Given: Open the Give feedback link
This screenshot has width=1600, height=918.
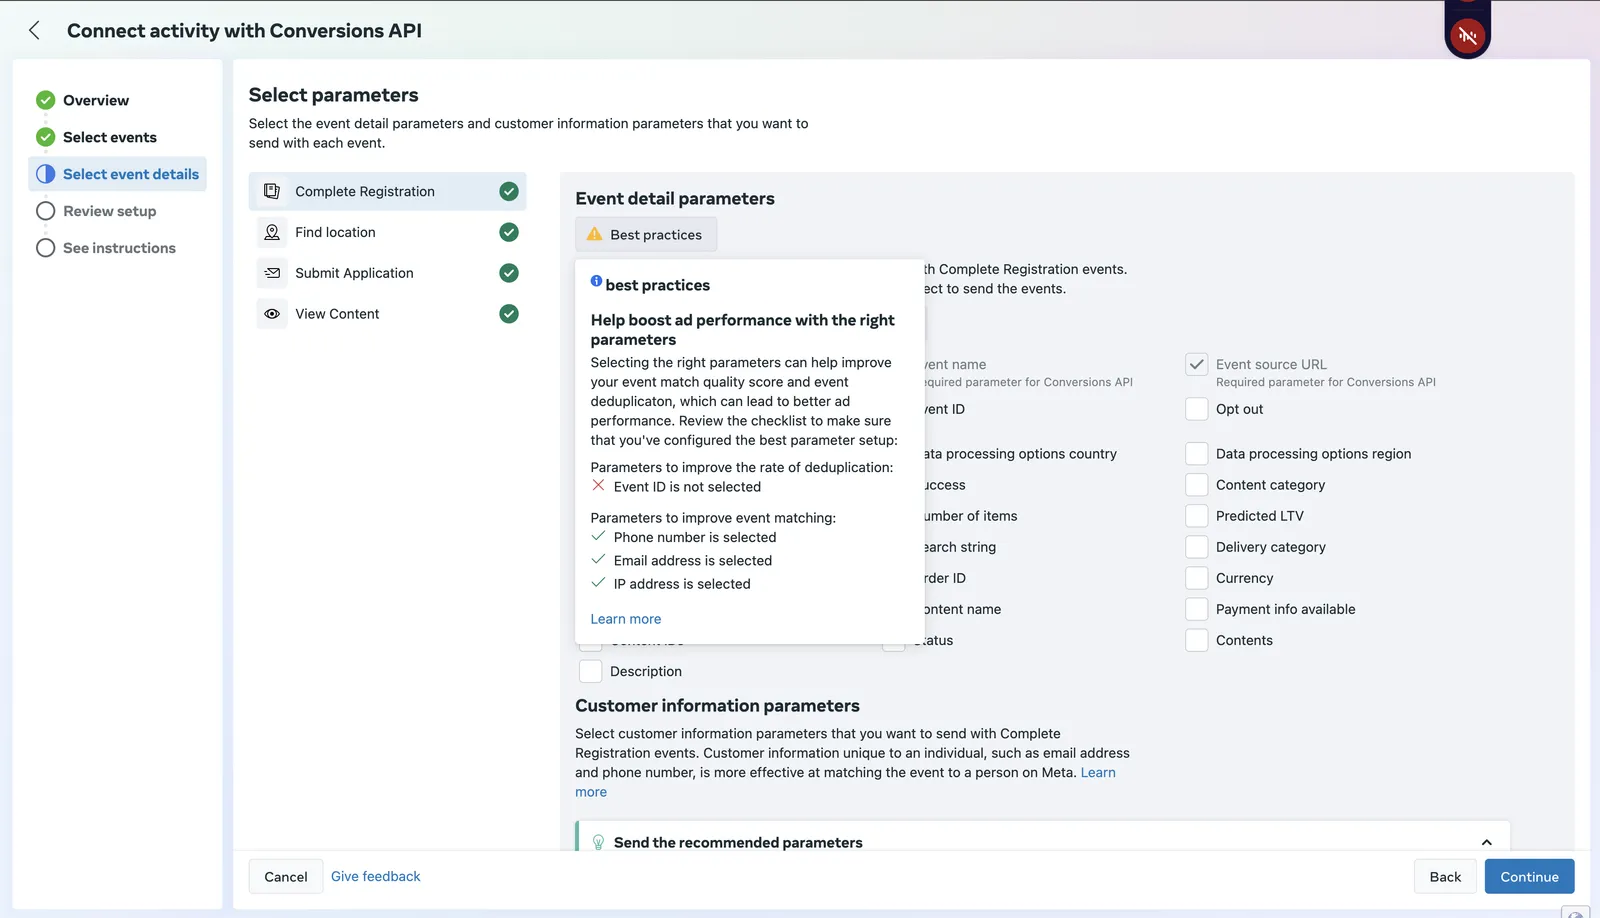Looking at the screenshot, I should (375, 876).
